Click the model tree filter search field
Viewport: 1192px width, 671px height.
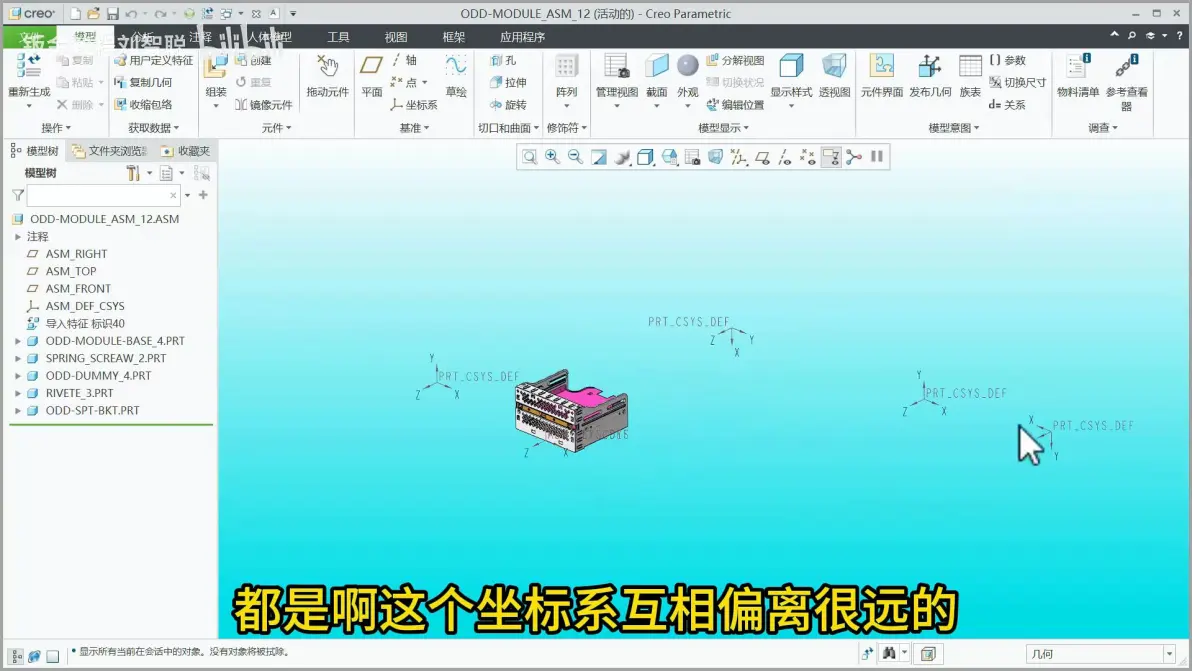tap(103, 195)
